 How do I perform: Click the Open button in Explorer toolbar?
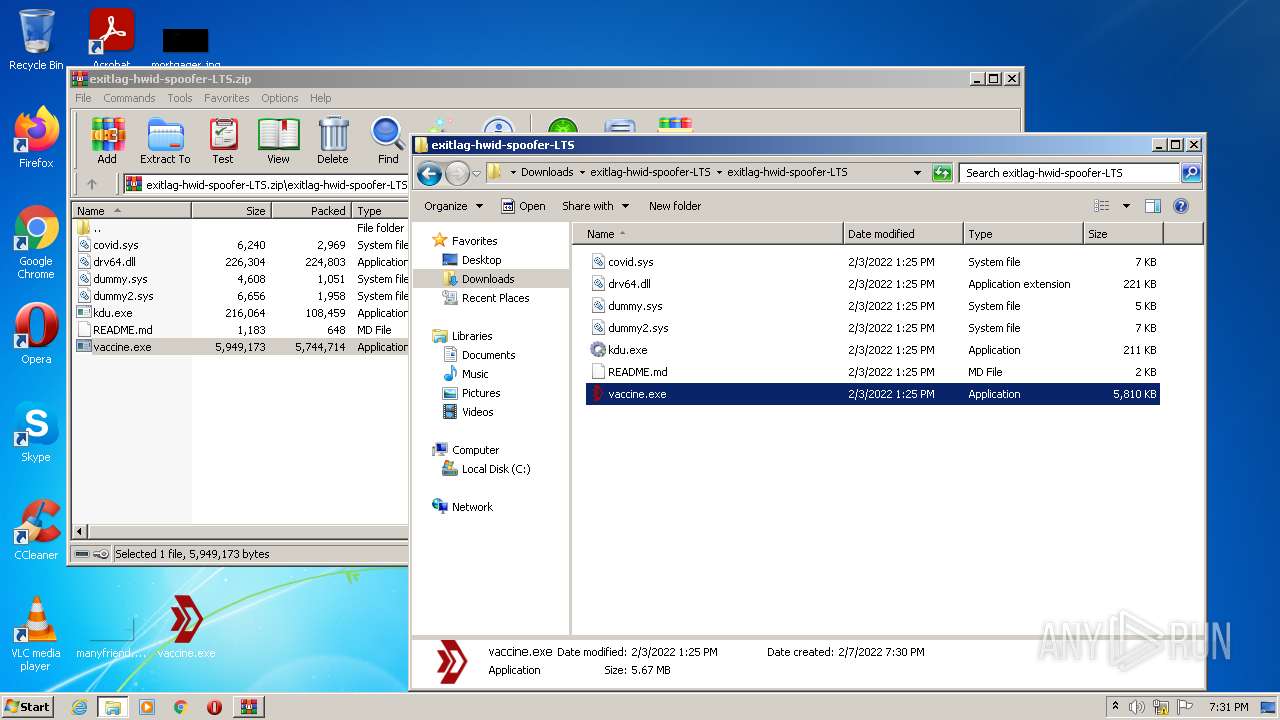523,206
